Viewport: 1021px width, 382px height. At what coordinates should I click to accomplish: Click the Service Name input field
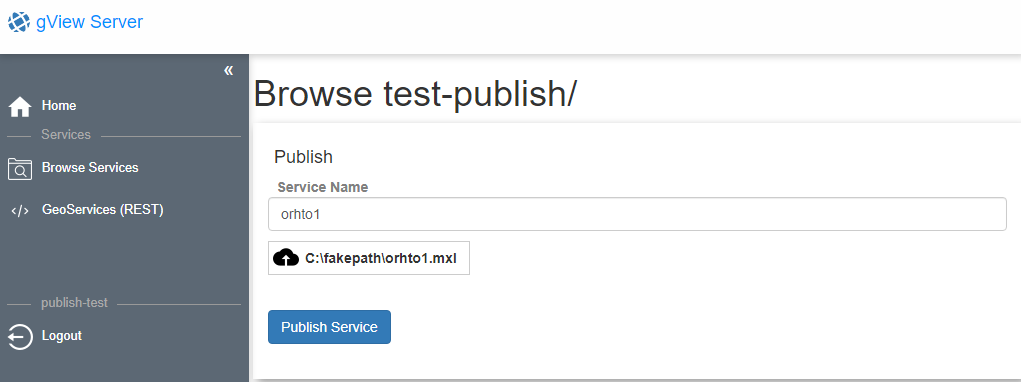(x=637, y=214)
